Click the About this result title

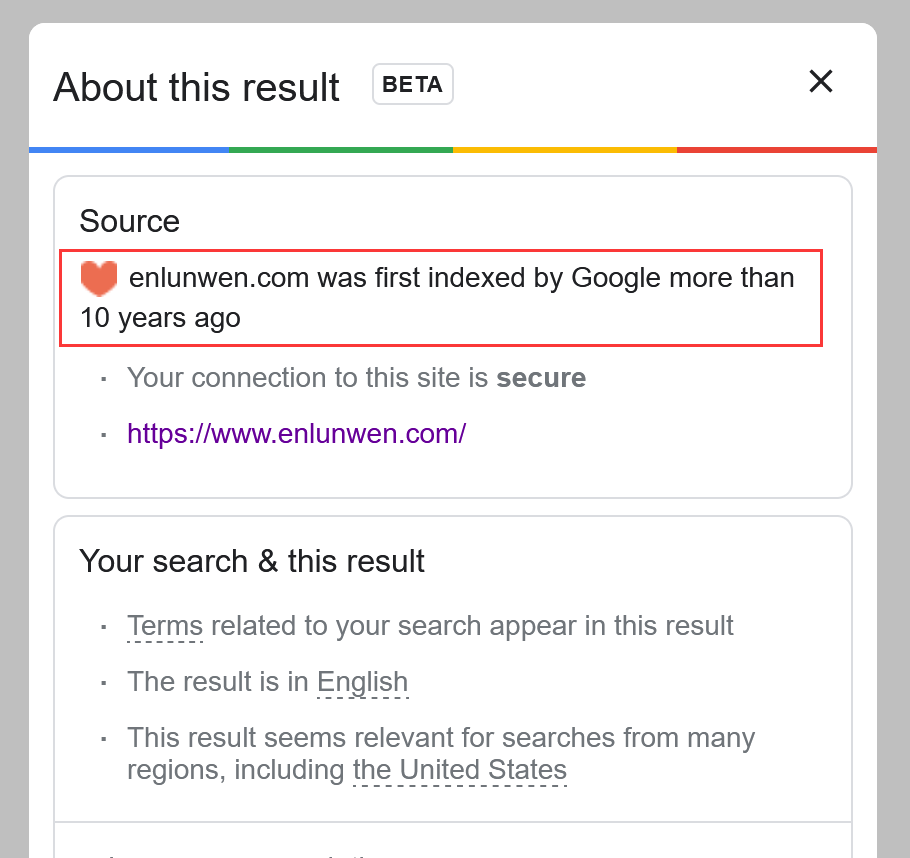point(196,87)
